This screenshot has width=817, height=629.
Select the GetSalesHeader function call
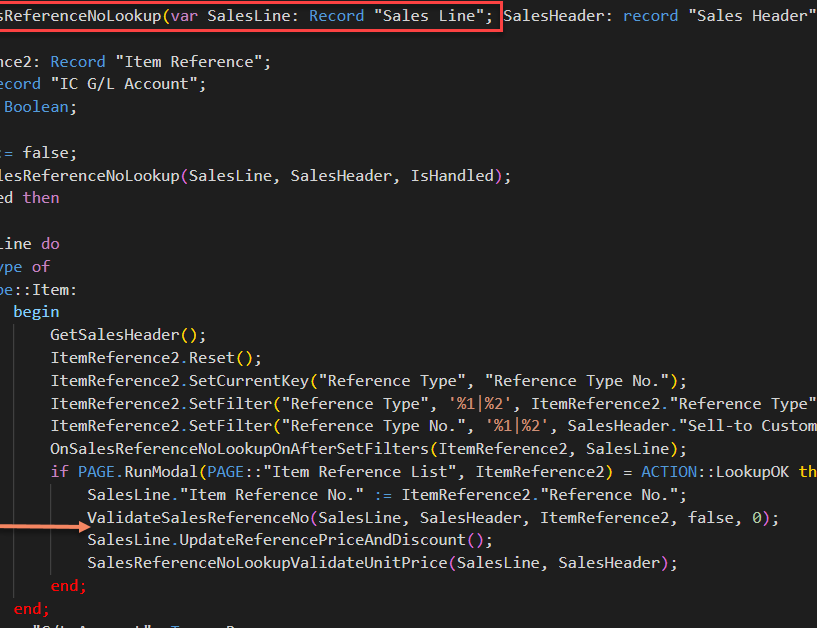[x=110, y=334]
